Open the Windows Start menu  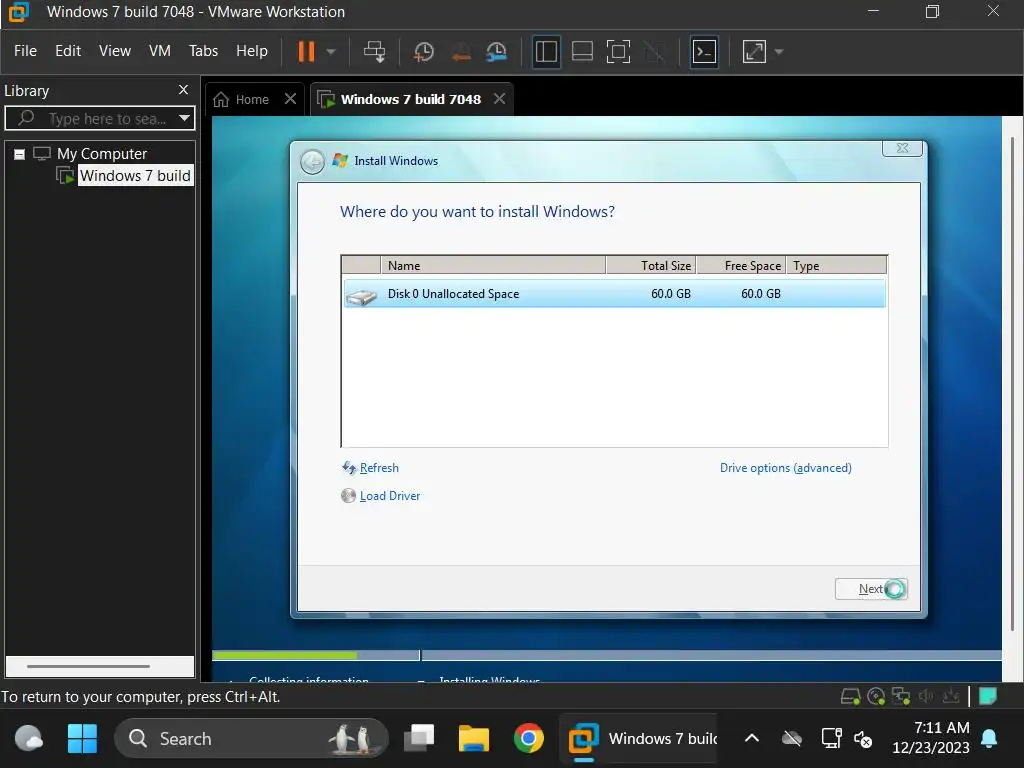point(82,739)
